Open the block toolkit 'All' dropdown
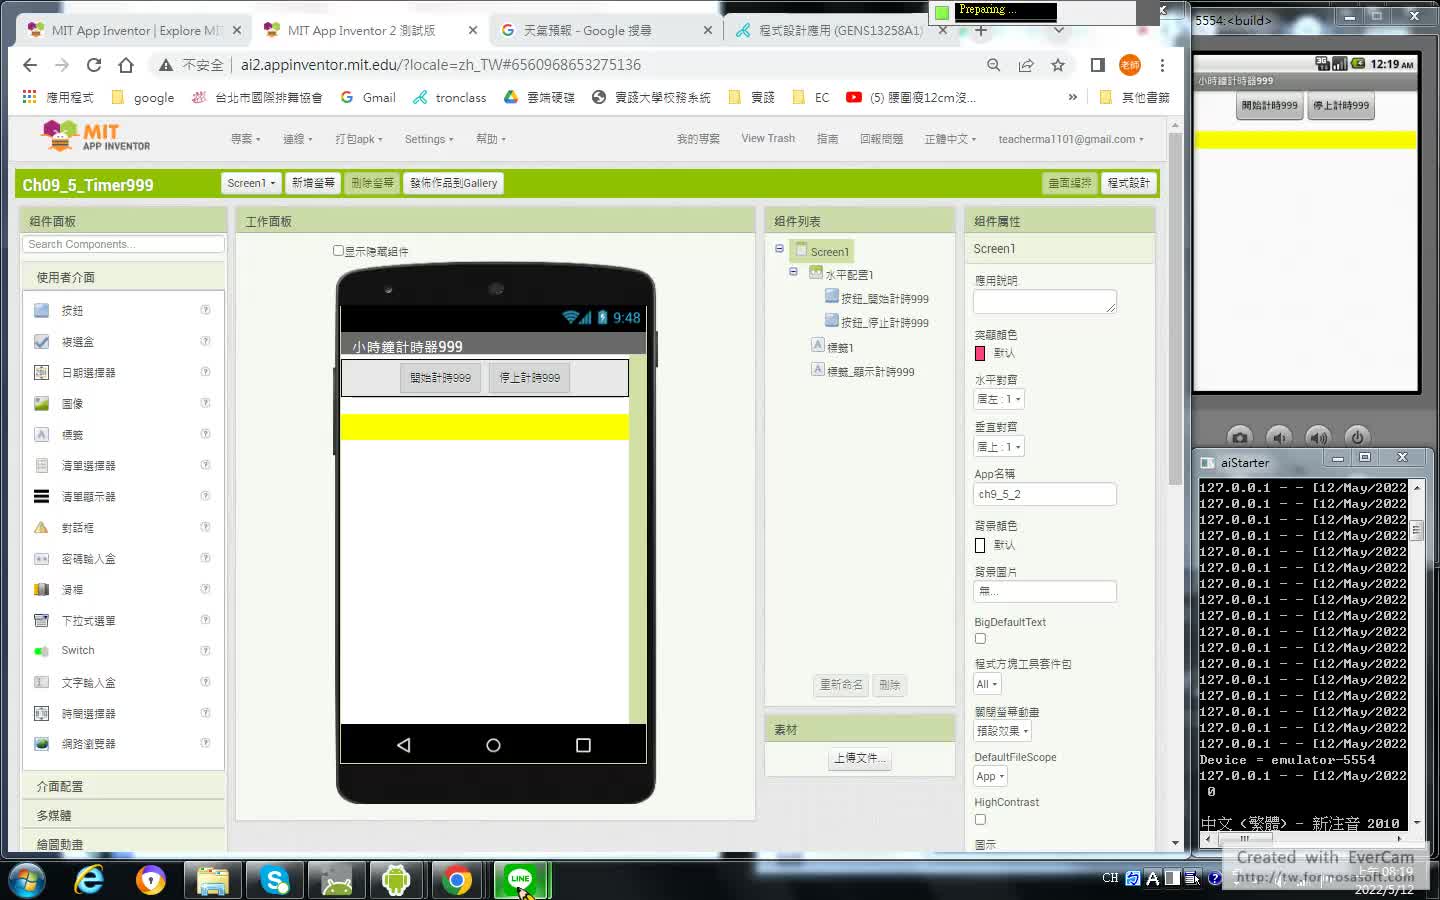 tap(987, 684)
